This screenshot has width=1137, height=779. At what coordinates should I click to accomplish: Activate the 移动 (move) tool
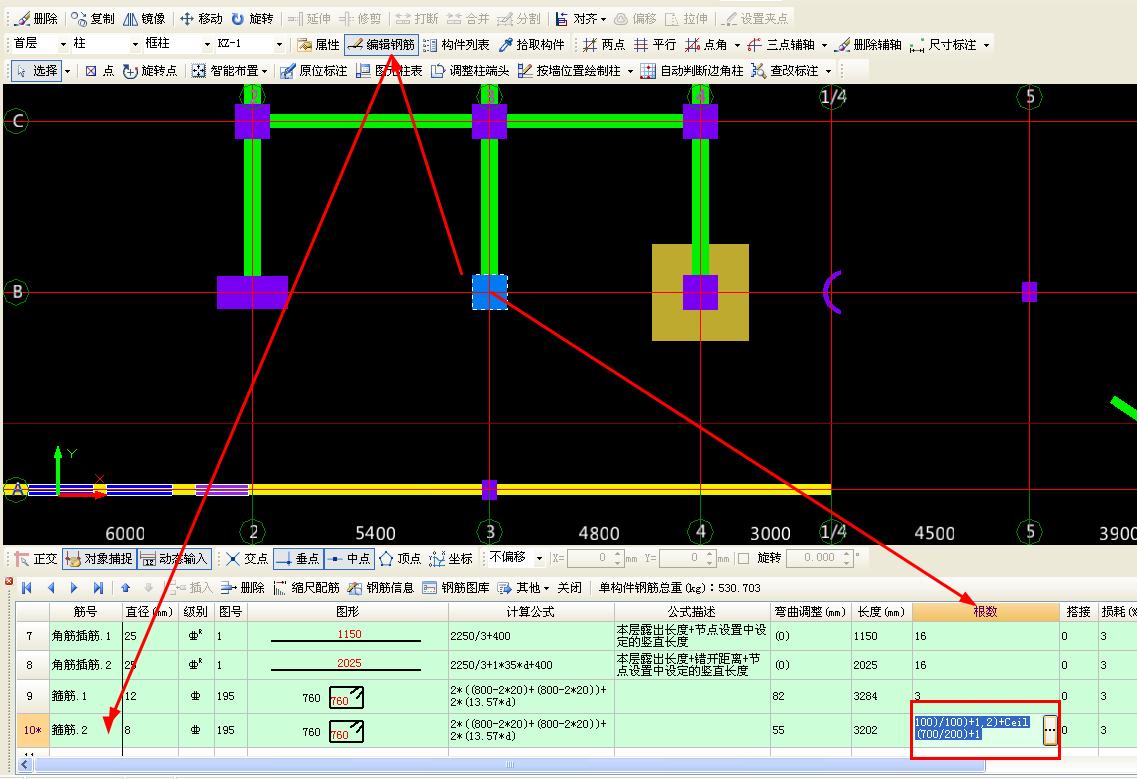click(x=201, y=18)
